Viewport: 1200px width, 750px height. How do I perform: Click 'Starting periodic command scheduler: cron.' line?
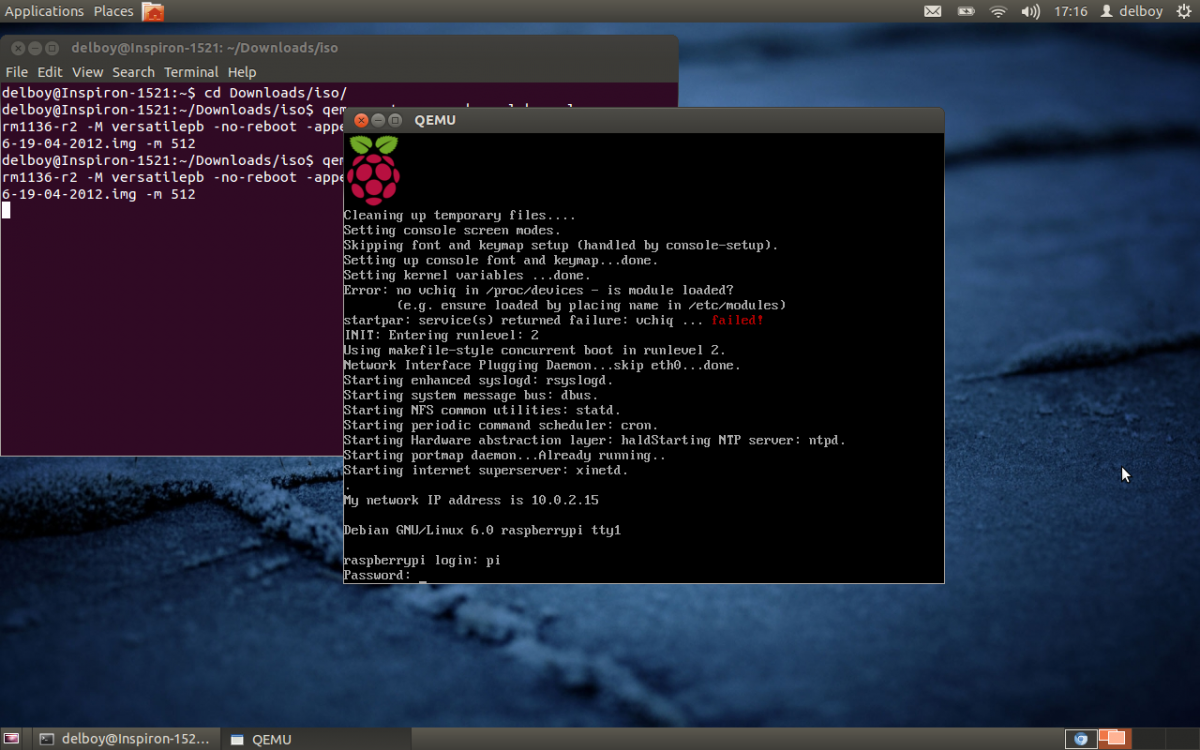501,425
